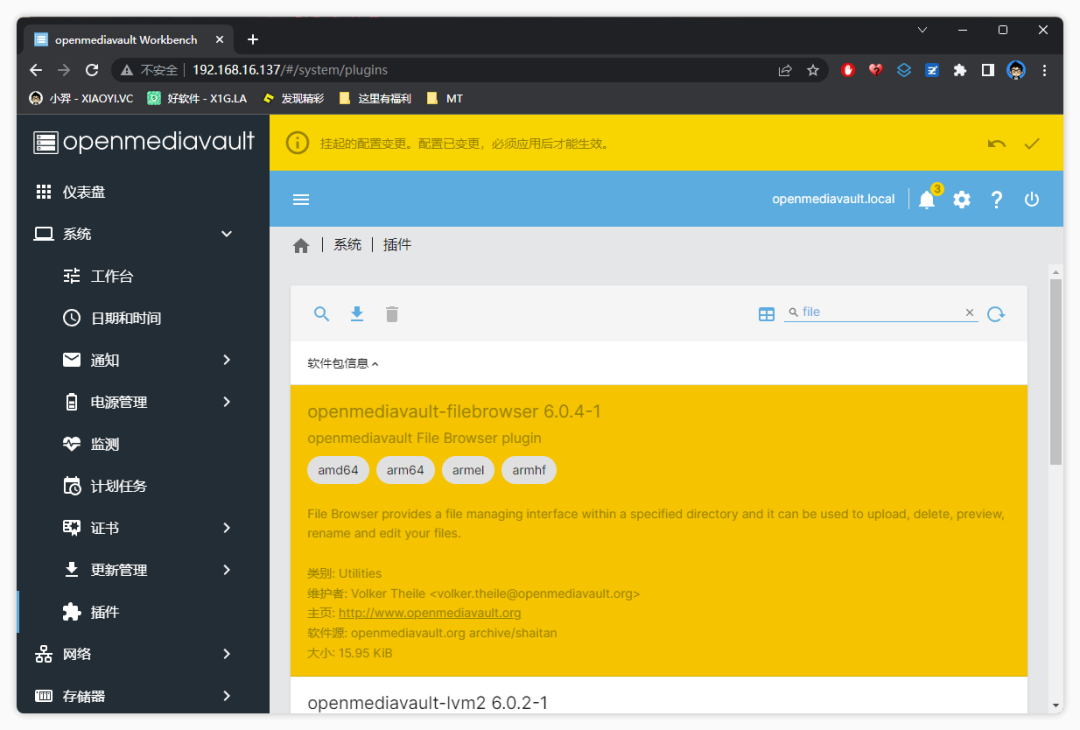Screen dimensions: 1080x730
Task: Toggle the hamburger navigation menu
Action: (x=301, y=200)
